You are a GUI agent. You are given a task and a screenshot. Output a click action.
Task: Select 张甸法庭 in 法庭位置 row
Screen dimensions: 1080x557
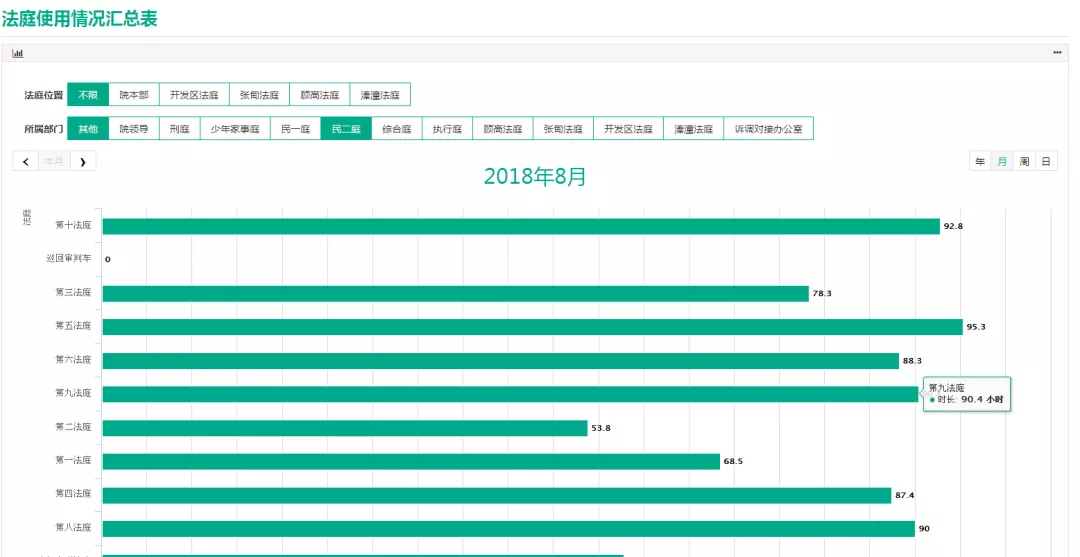tap(260, 95)
